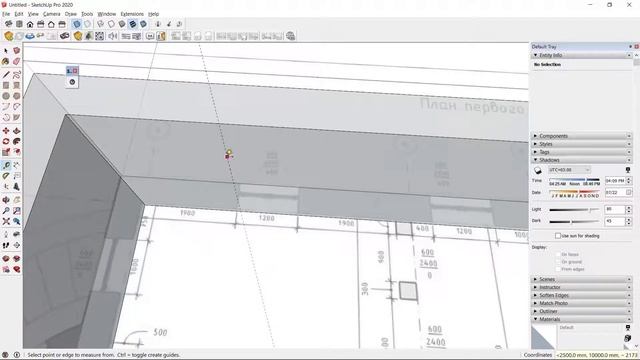Open the Window menu
Image resolution: width=640 pixels, height=360 pixels.
coord(107,14)
